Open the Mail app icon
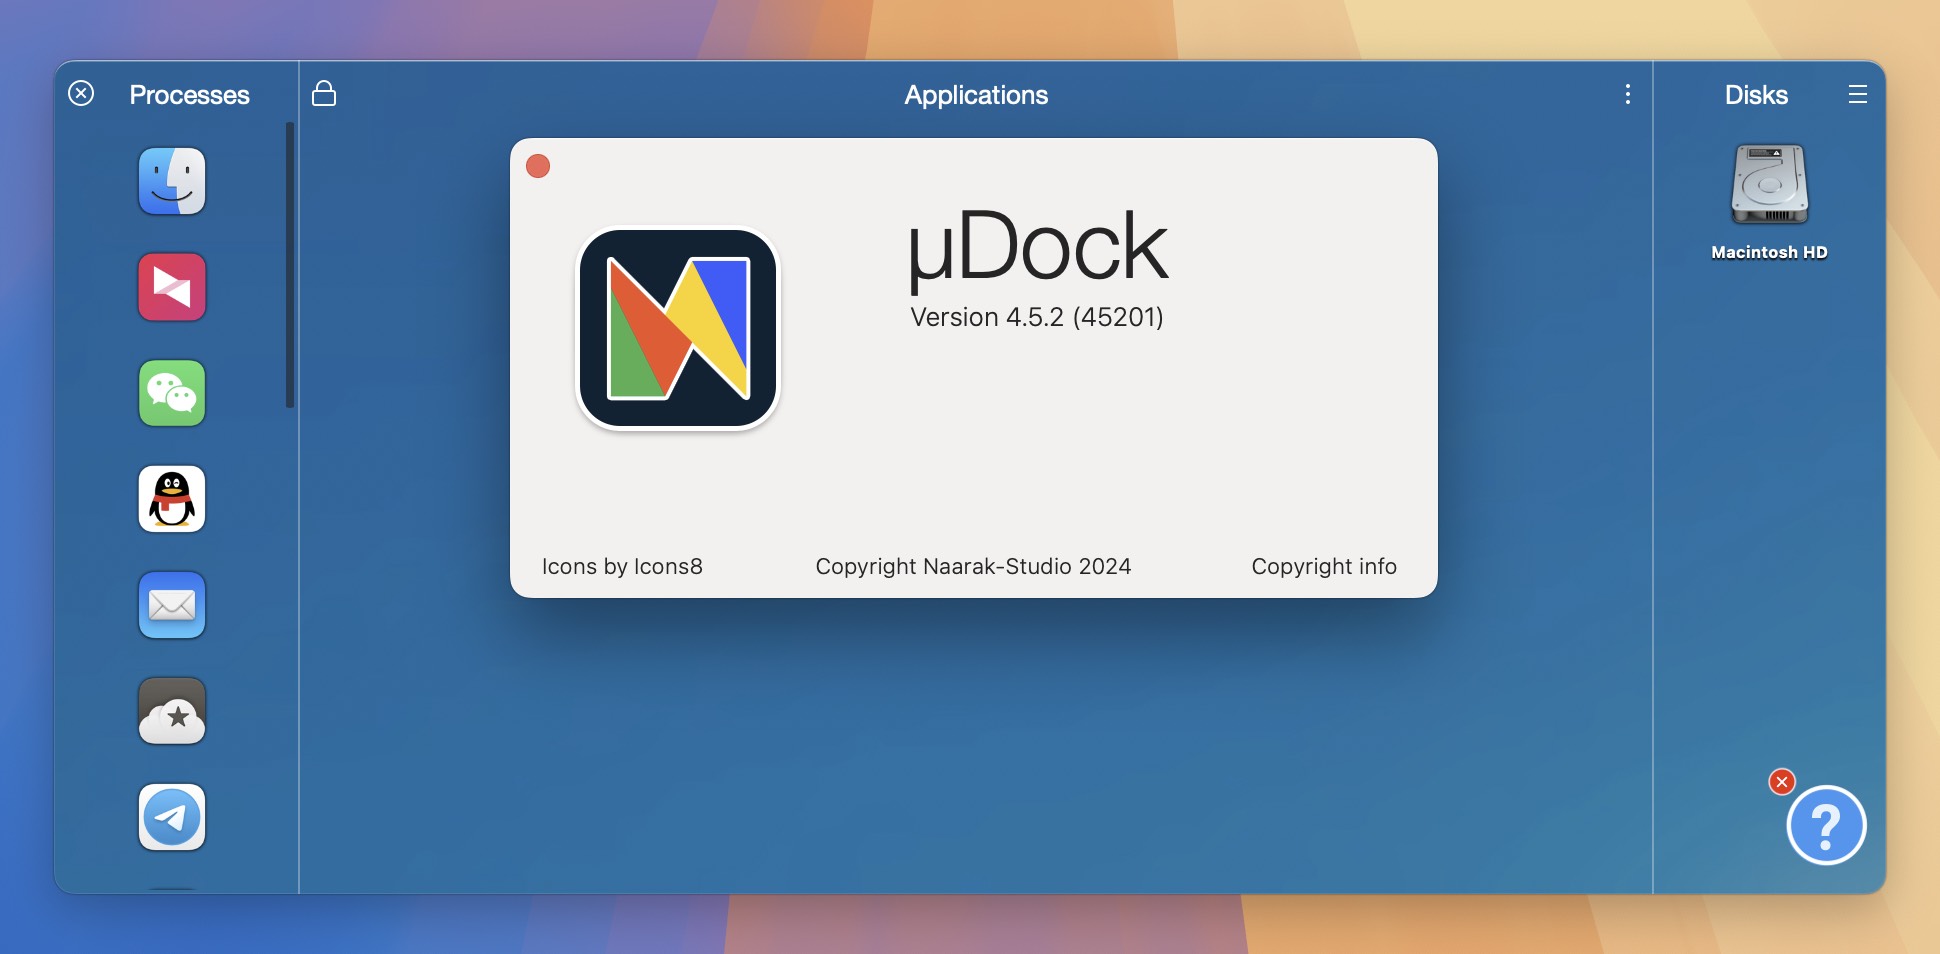 (172, 605)
